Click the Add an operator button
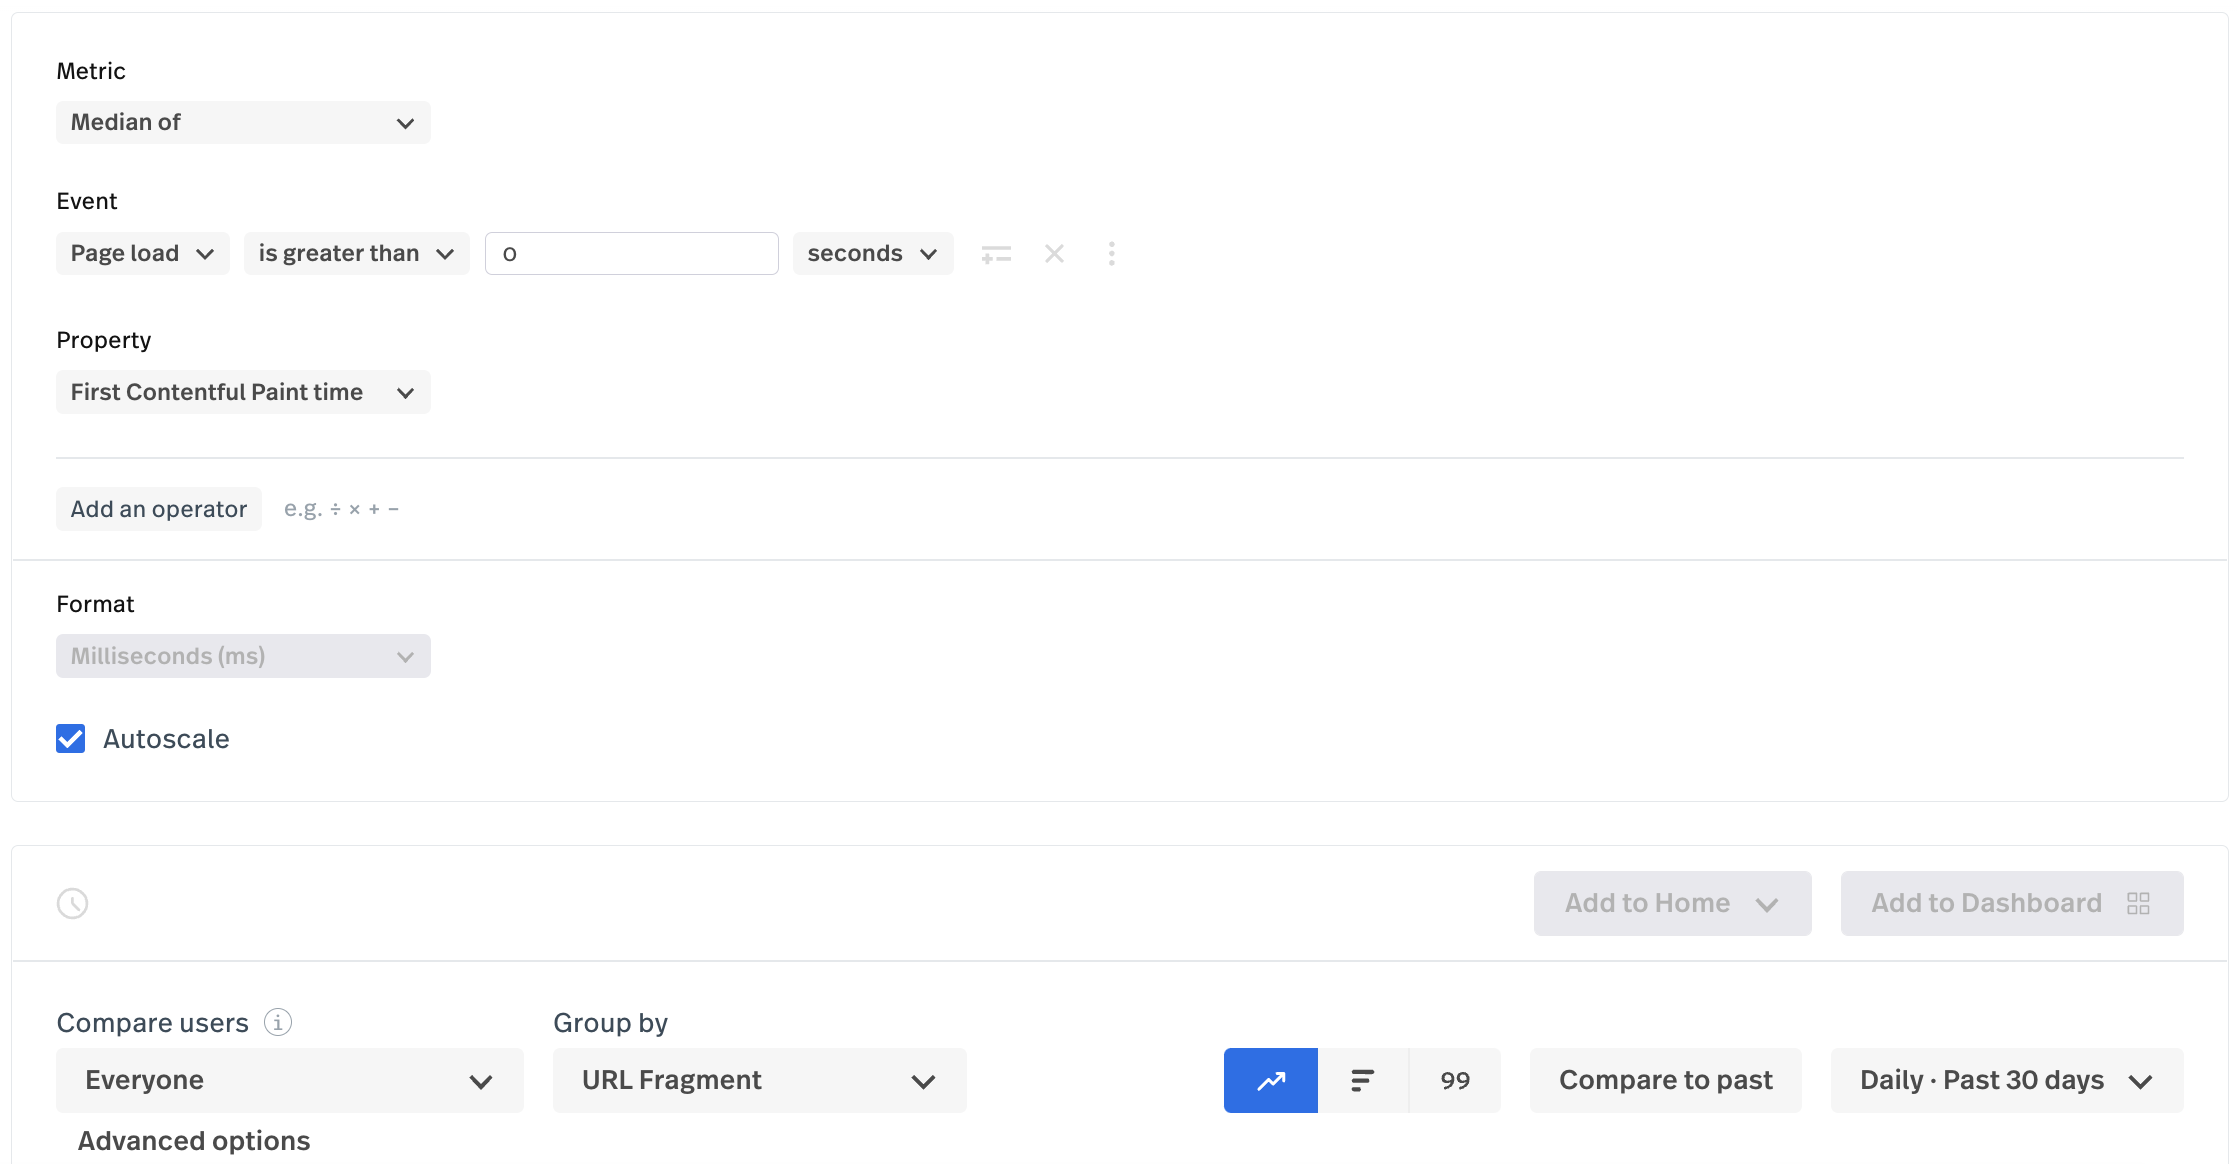Screen dimensions: 2238x1164 pyautogui.click(x=159, y=509)
